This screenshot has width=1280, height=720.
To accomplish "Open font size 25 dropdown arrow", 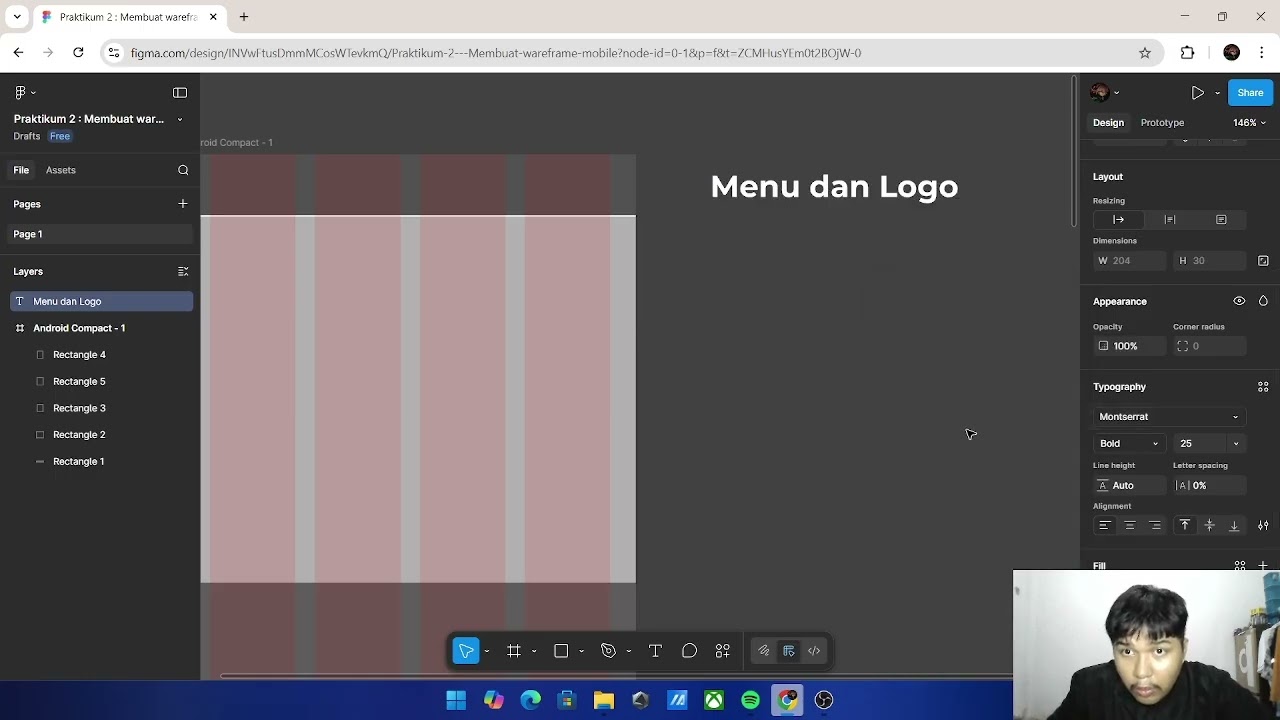I will point(1236,444).
